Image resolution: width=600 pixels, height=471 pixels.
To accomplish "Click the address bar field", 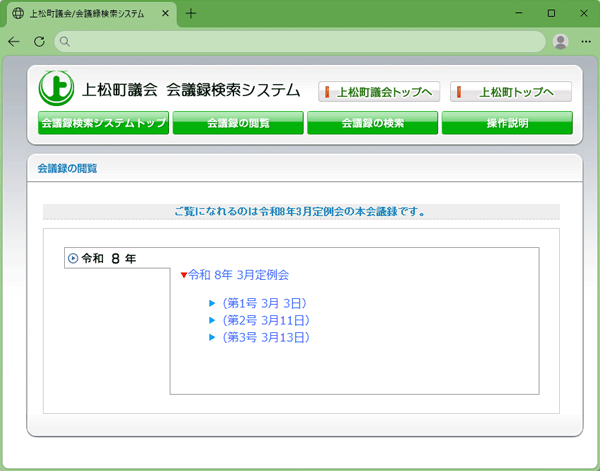I will [300, 41].
